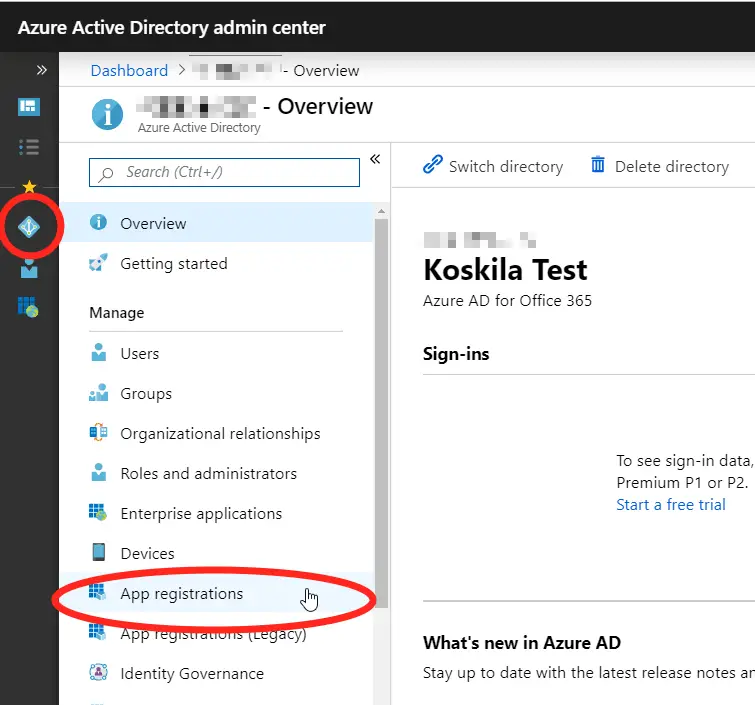
Task: Open Getting started menu item
Action: click(173, 264)
